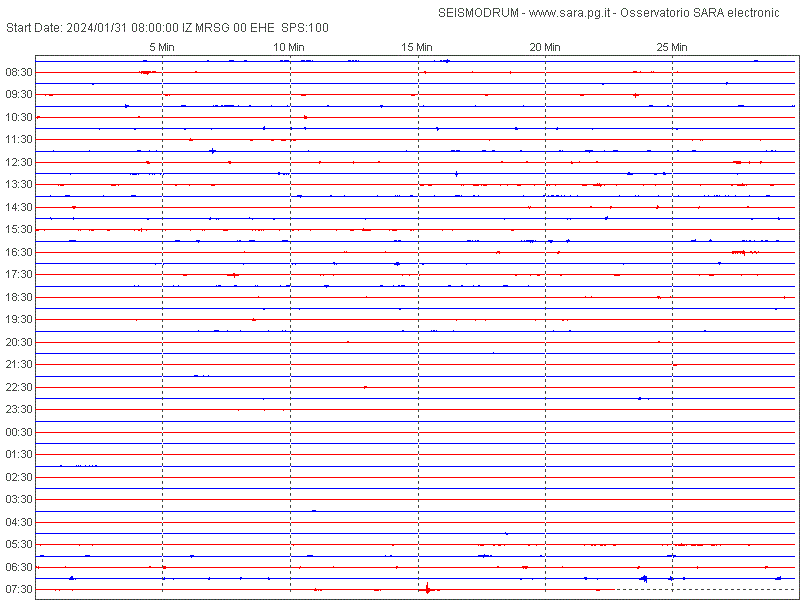Click the 03:30 time label
800x600 pixels.
click(x=19, y=499)
